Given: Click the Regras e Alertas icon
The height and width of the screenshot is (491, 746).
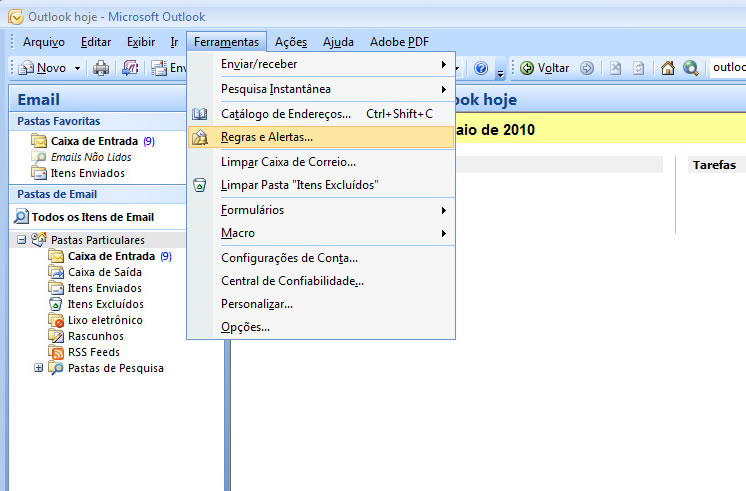Looking at the screenshot, I should click(x=199, y=137).
